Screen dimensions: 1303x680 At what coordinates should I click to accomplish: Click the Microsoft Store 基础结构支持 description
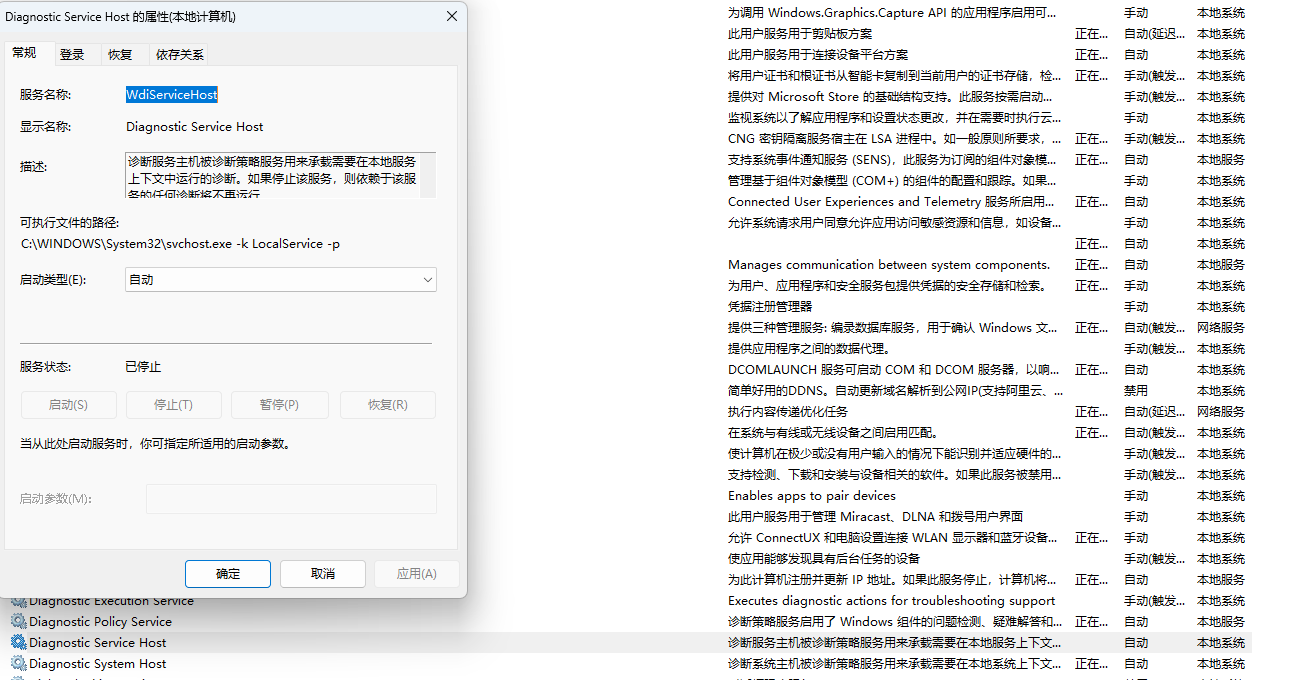click(x=890, y=97)
